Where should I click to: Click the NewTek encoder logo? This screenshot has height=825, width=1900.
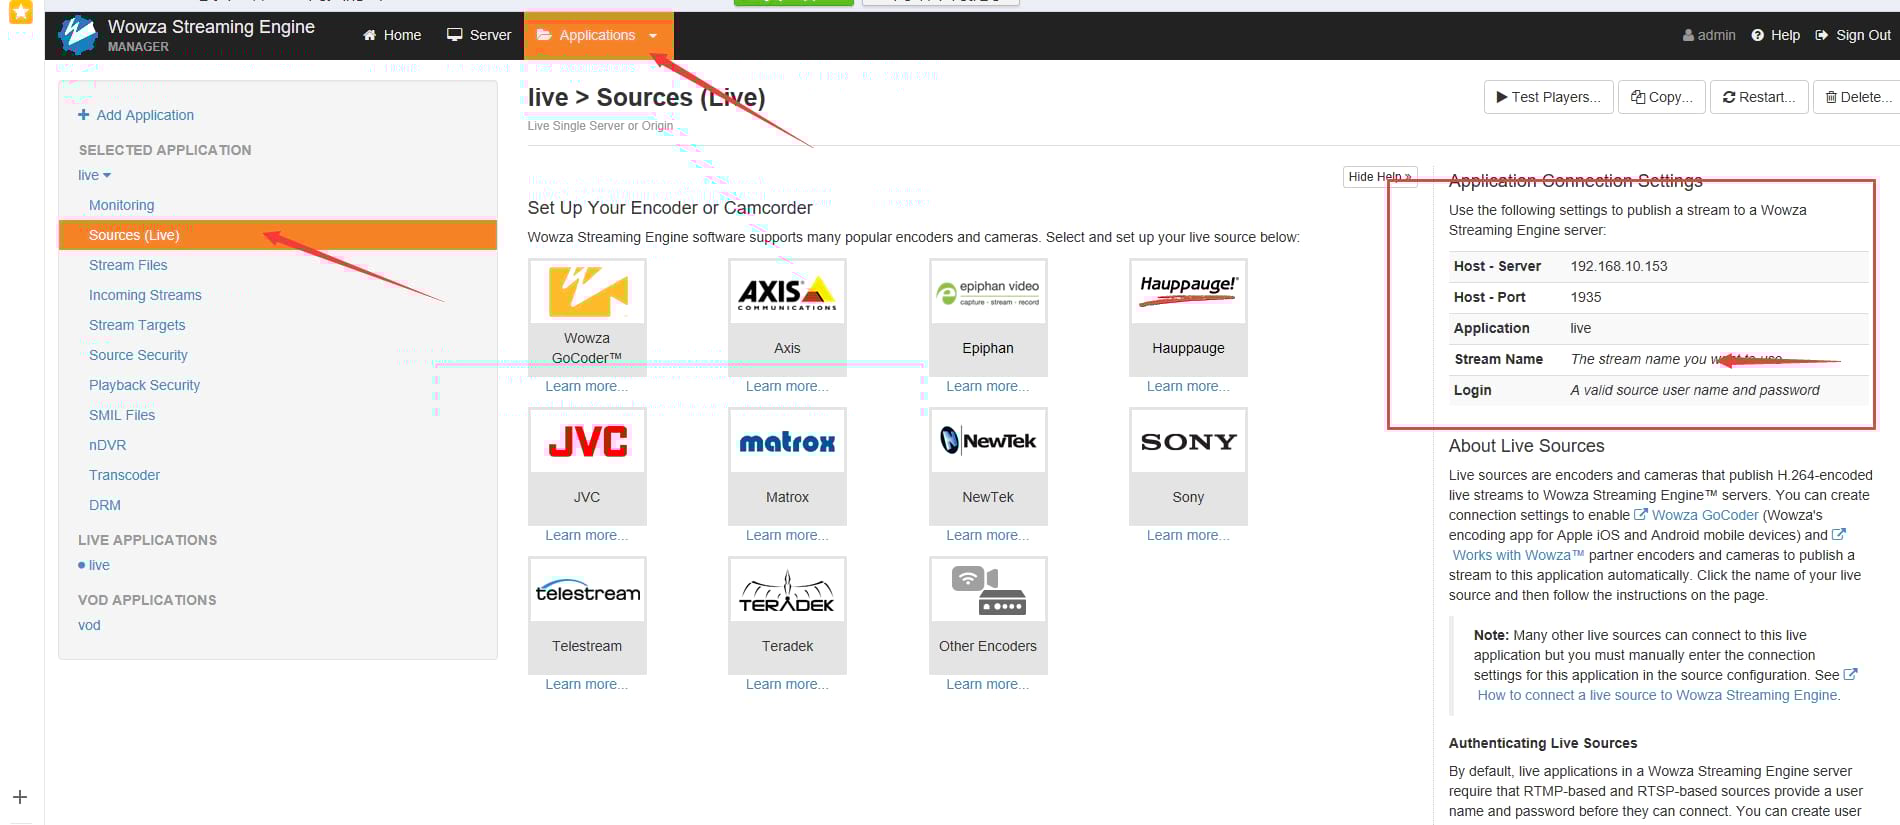(x=988, y=441)
